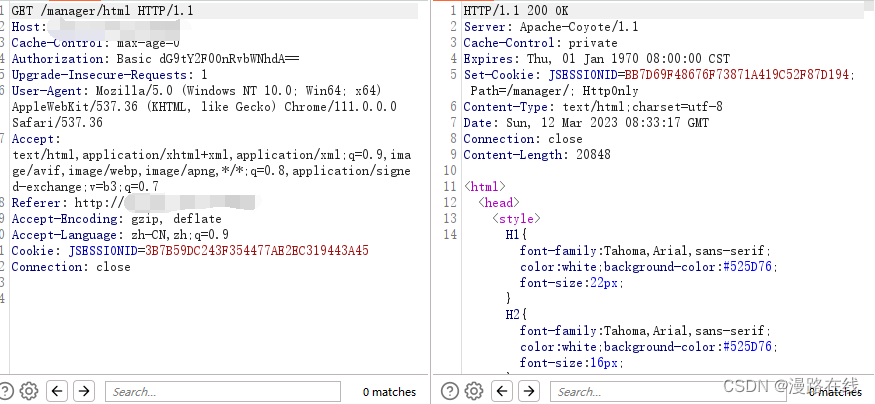This screenshot has width=875, height=404.
Task: Open search settings gear in request panel
Action: [x=29, y=391]
